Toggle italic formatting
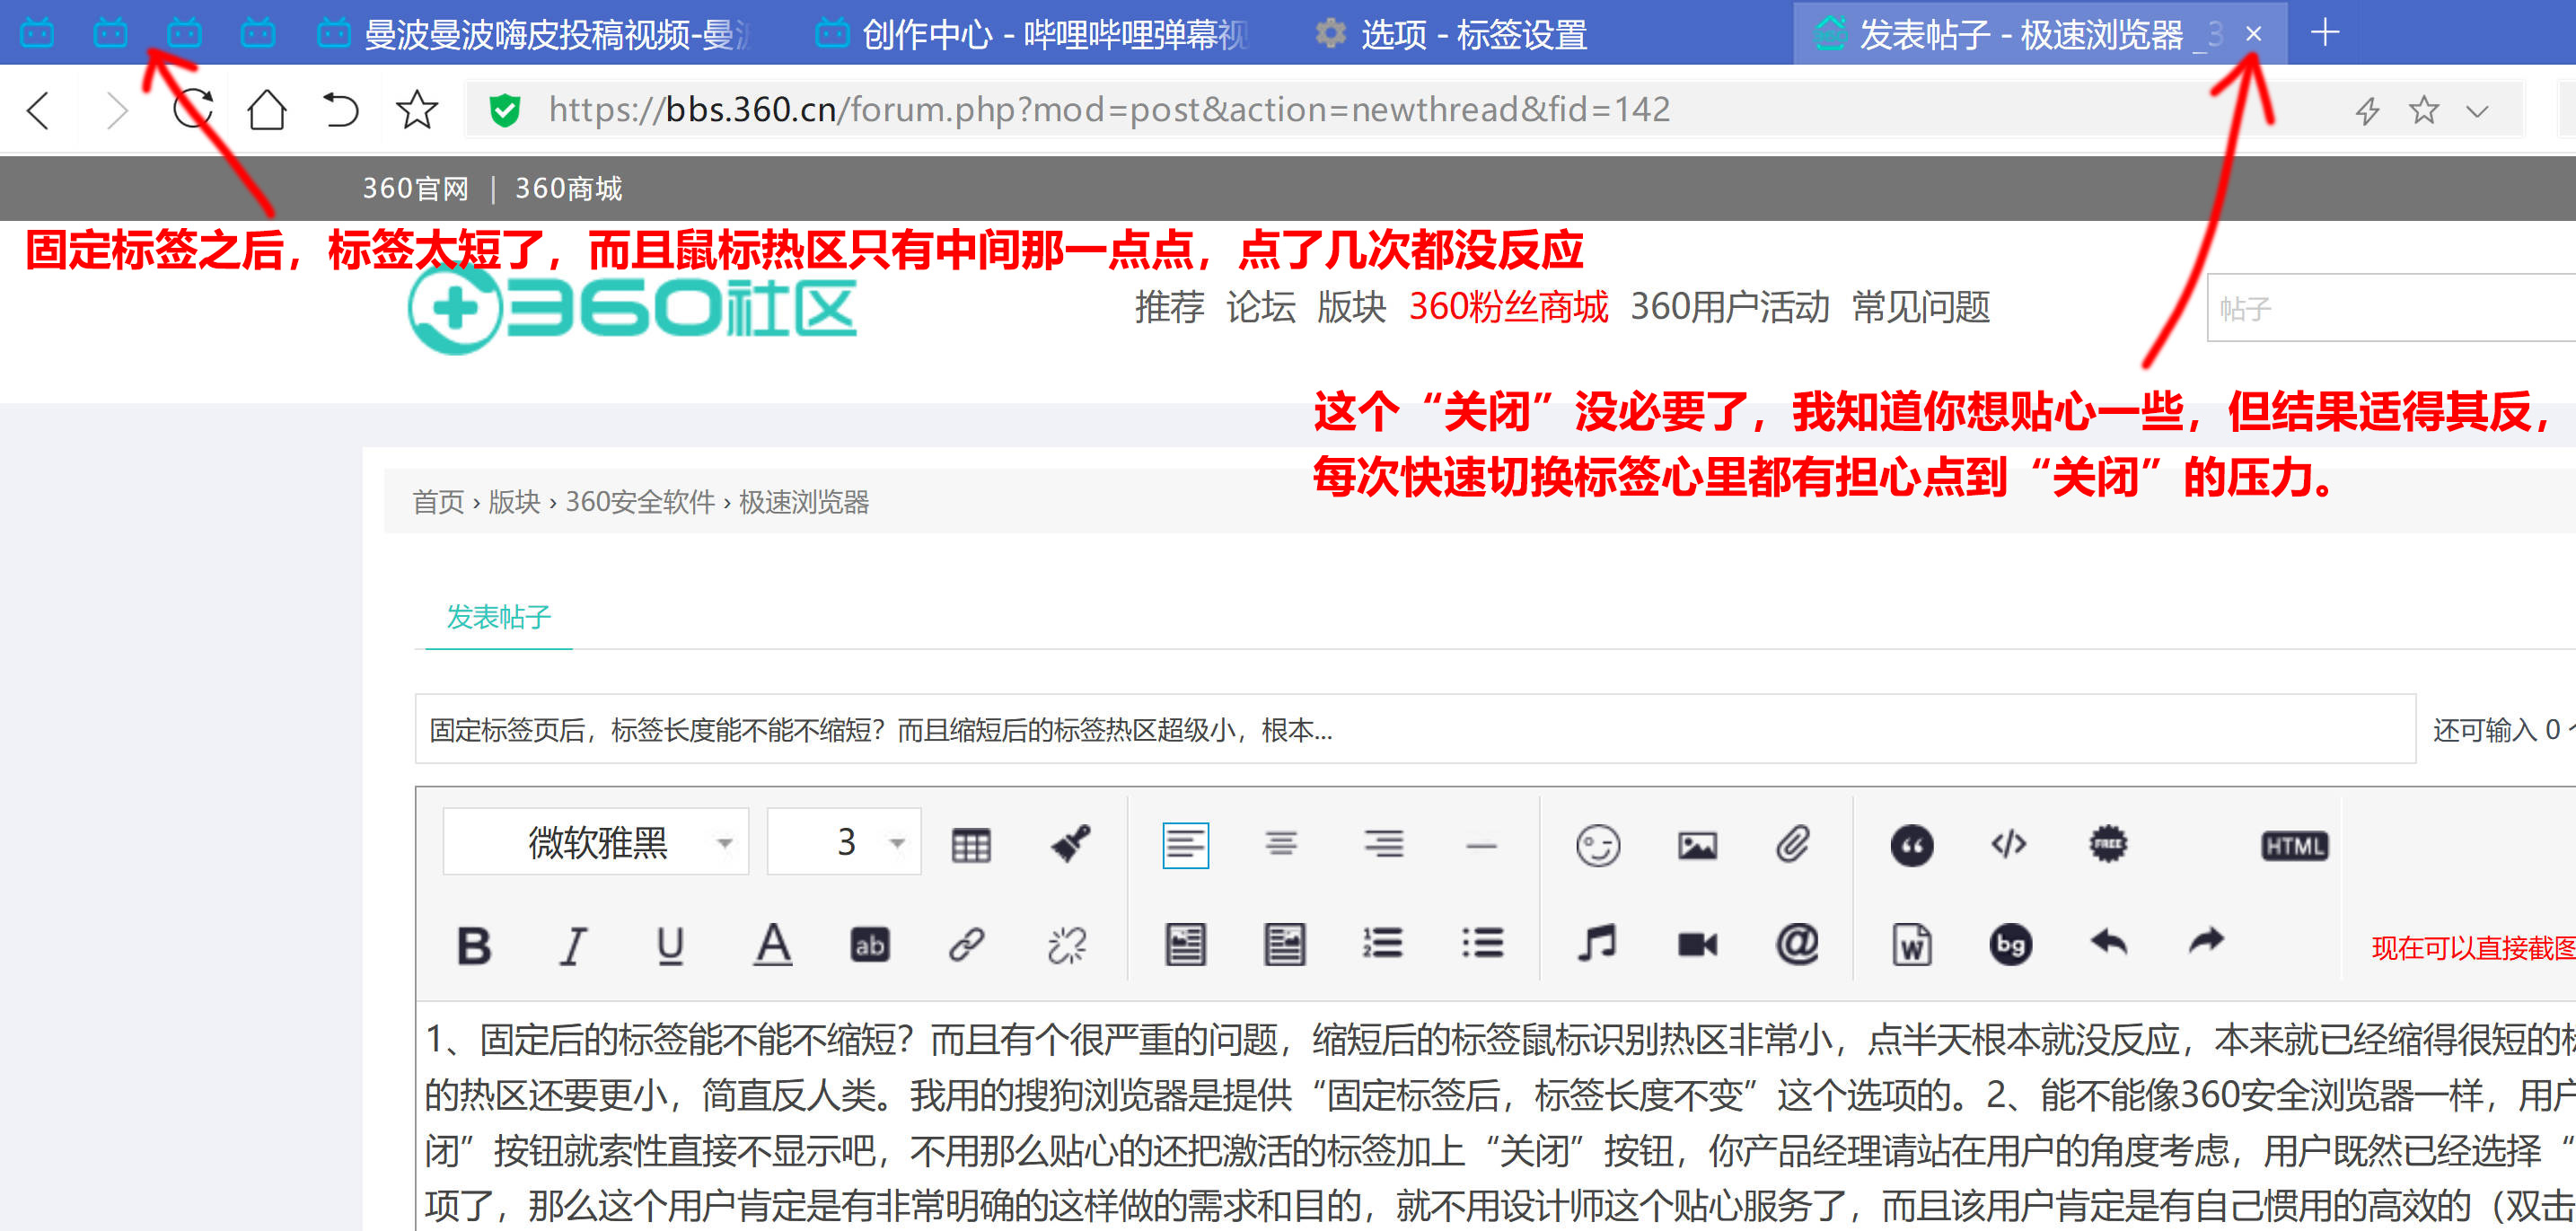2576x1231 pixels. pos(572,945)
